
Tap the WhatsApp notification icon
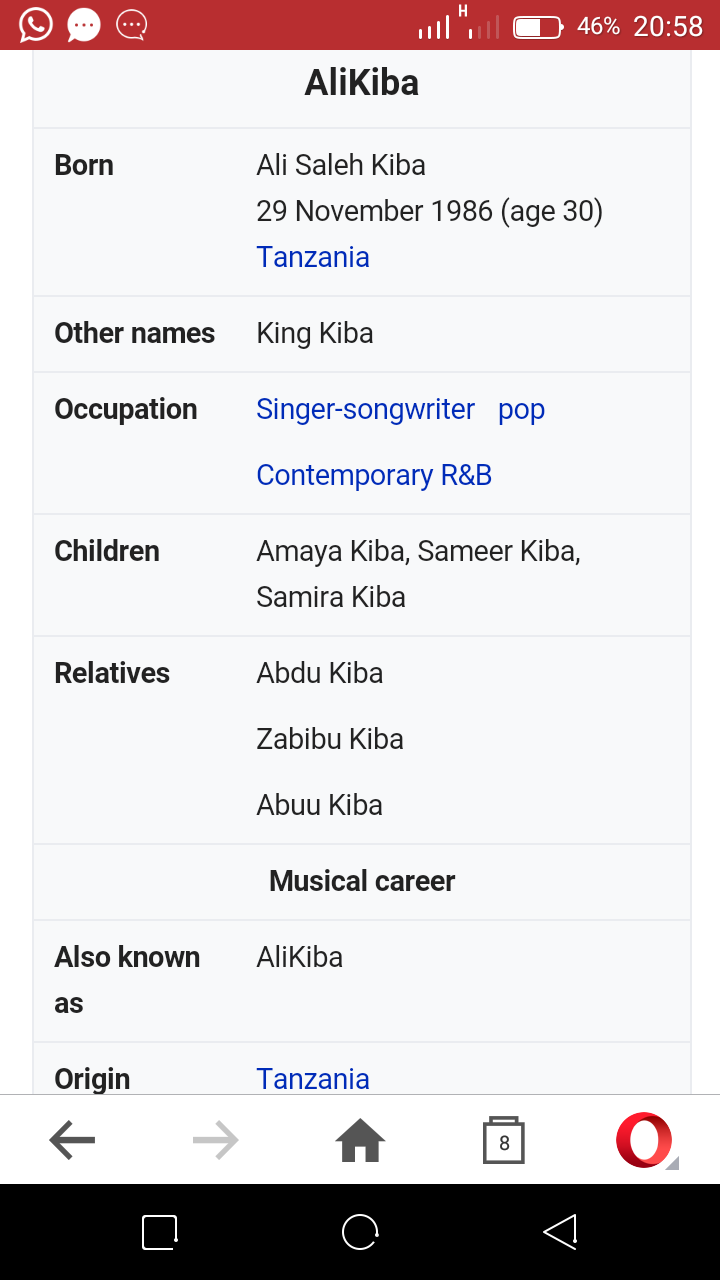coord(35,25)
